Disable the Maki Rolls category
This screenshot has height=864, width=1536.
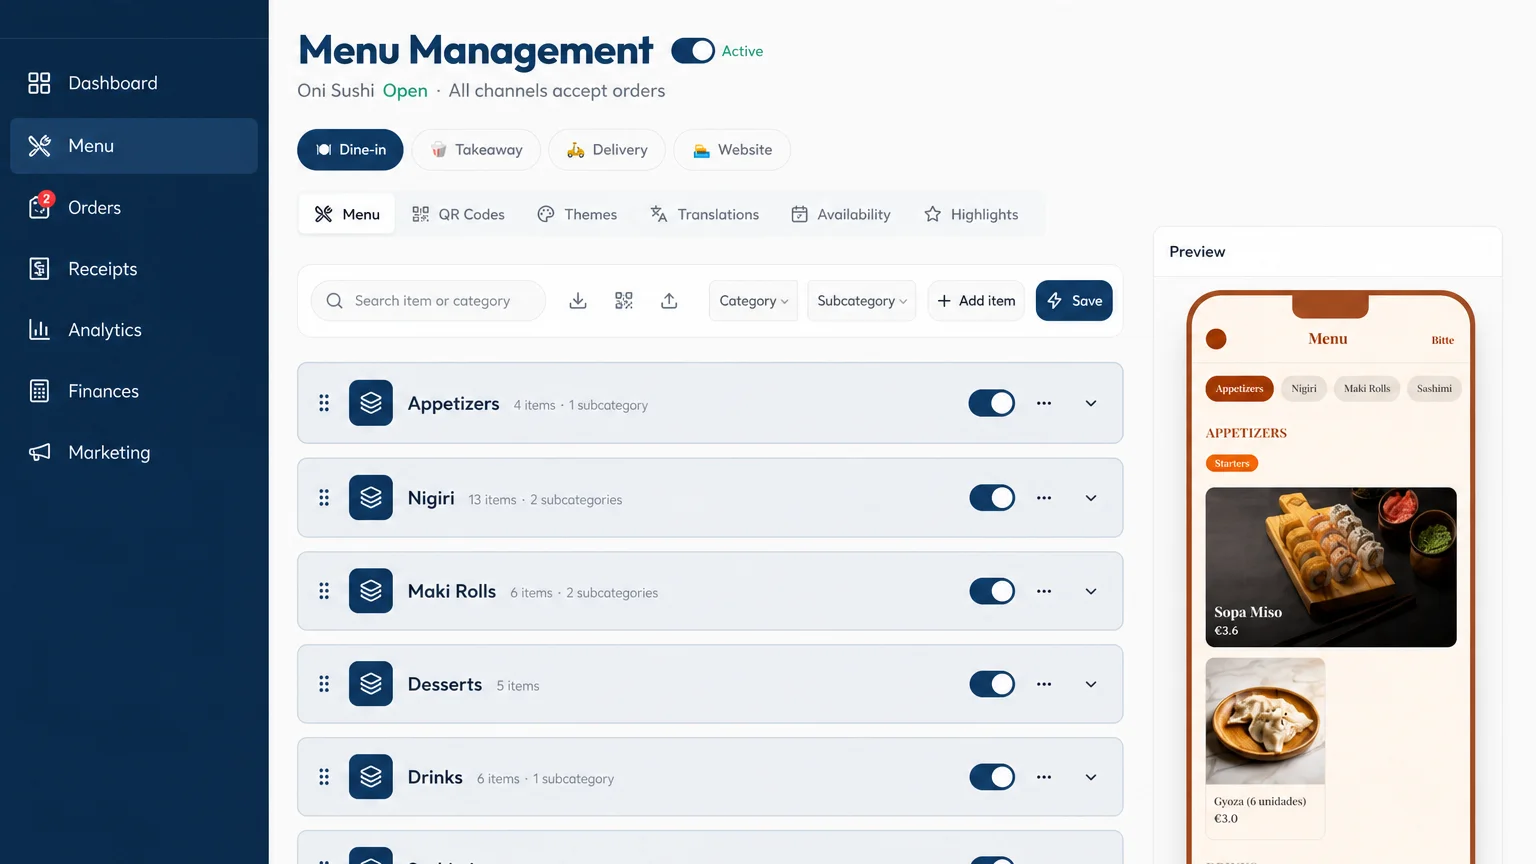[x=992, y=591]
